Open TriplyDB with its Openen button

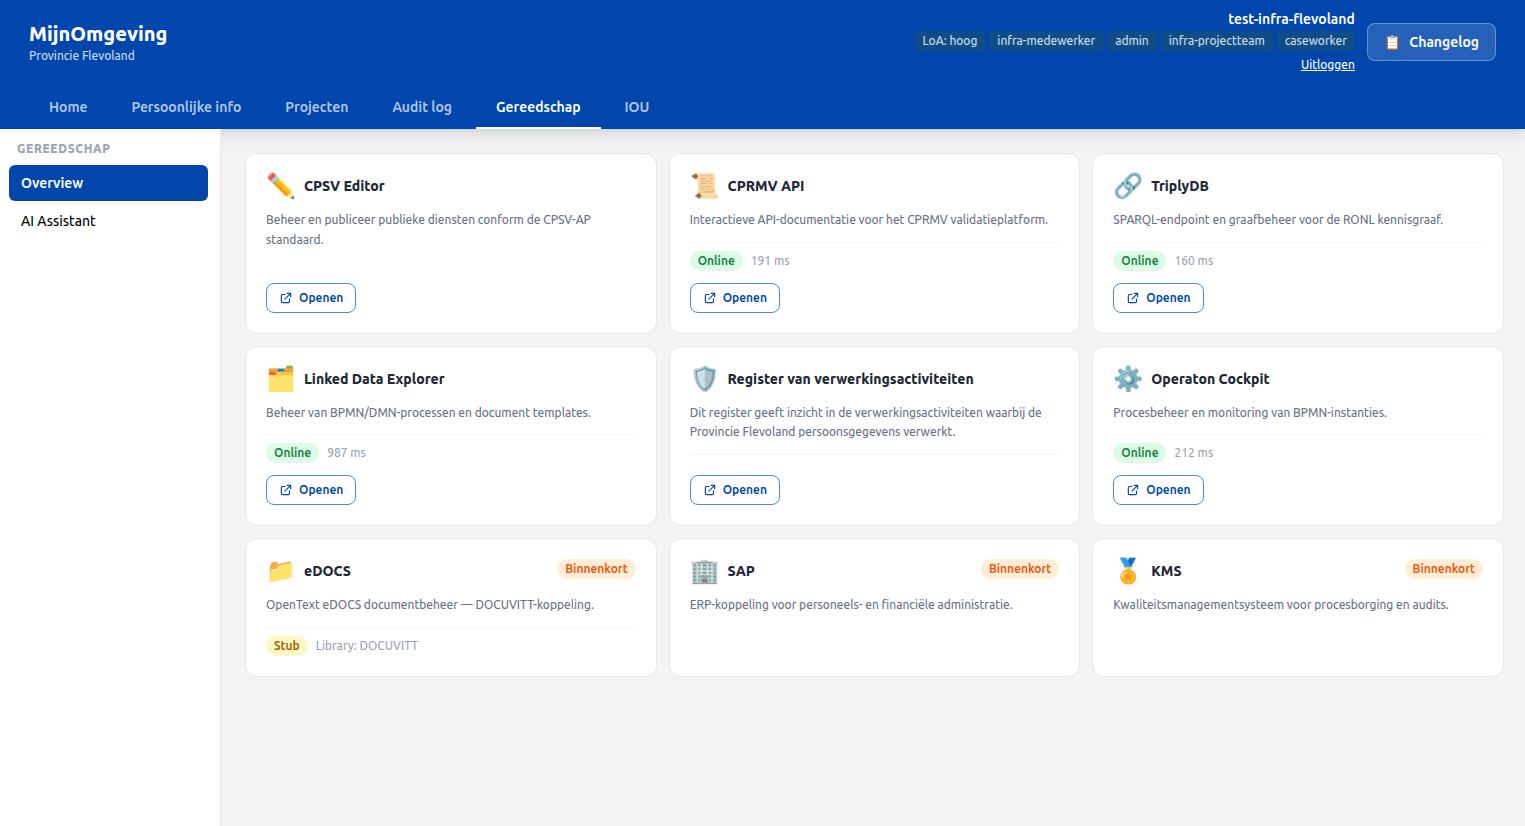(x=1158, y=297)
